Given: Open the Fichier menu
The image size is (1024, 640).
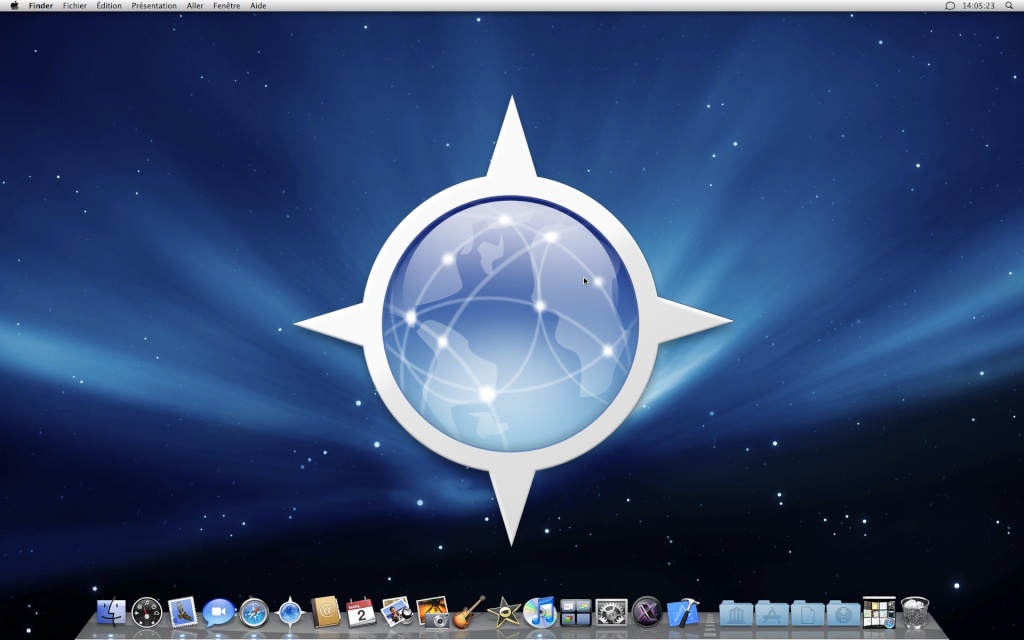Looking at the screenshot, I should [74, 5].
